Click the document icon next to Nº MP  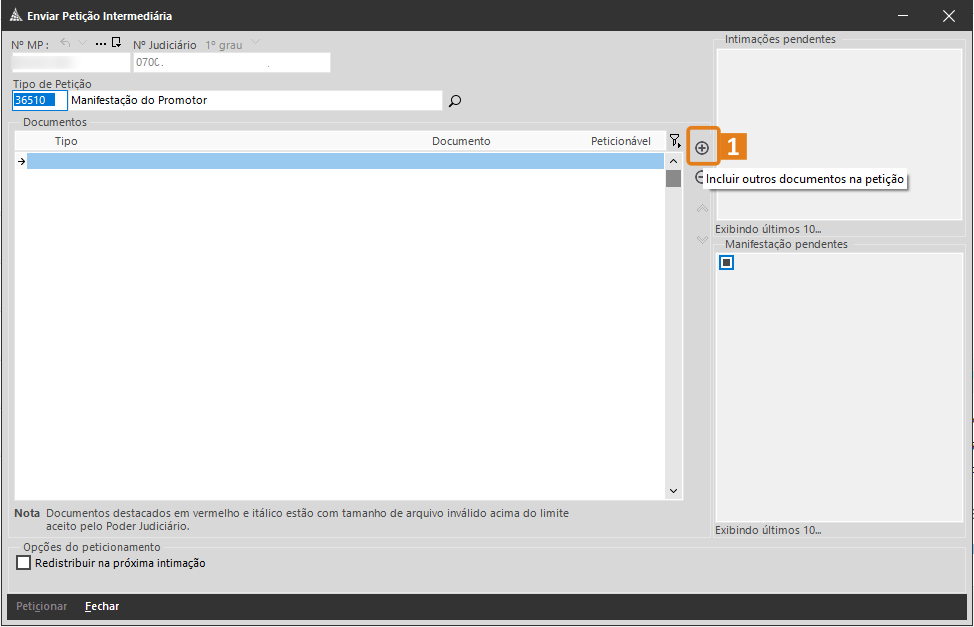(116, 43)
